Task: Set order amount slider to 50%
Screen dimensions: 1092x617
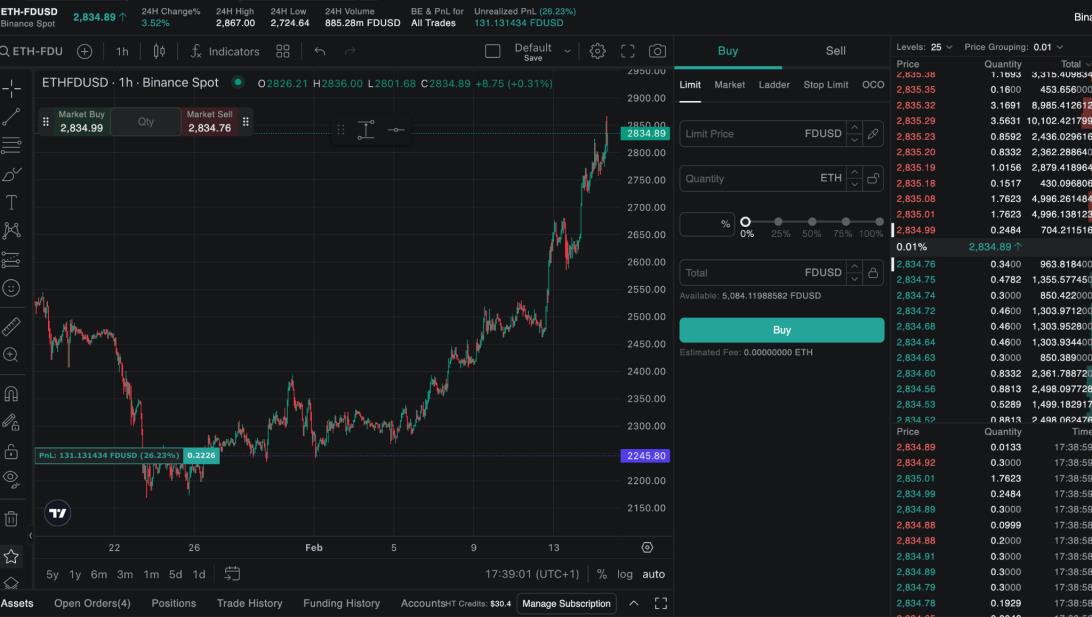Action: 812,222
